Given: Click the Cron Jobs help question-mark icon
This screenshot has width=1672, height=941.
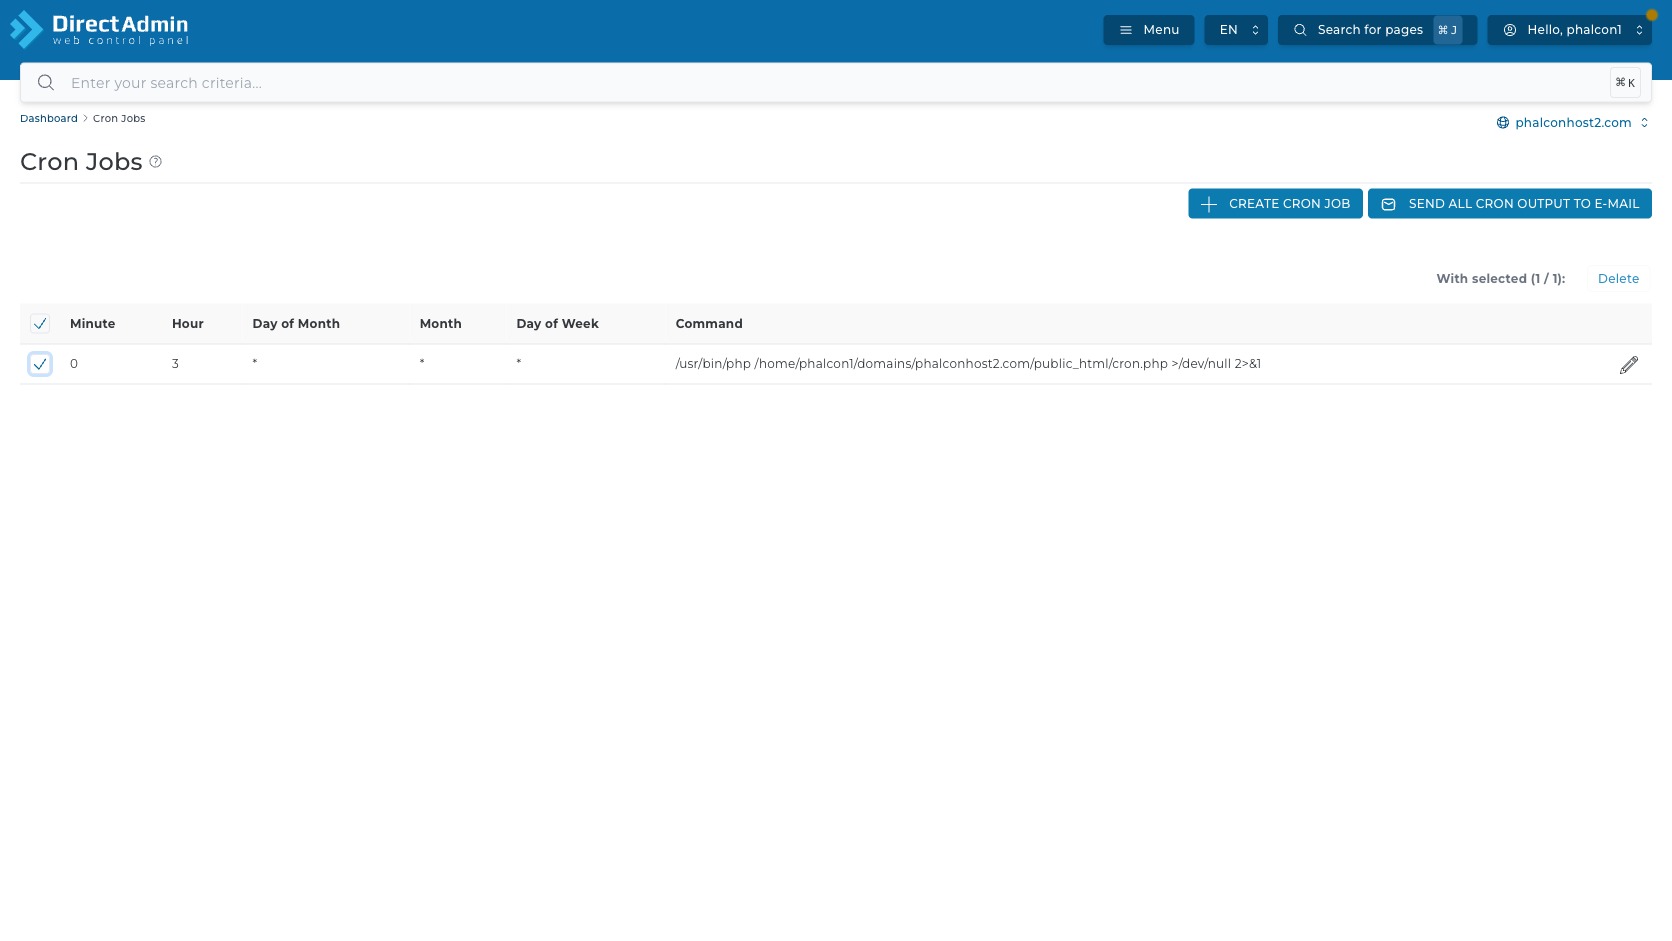Looking at the screenshot, I should point(155,162).
